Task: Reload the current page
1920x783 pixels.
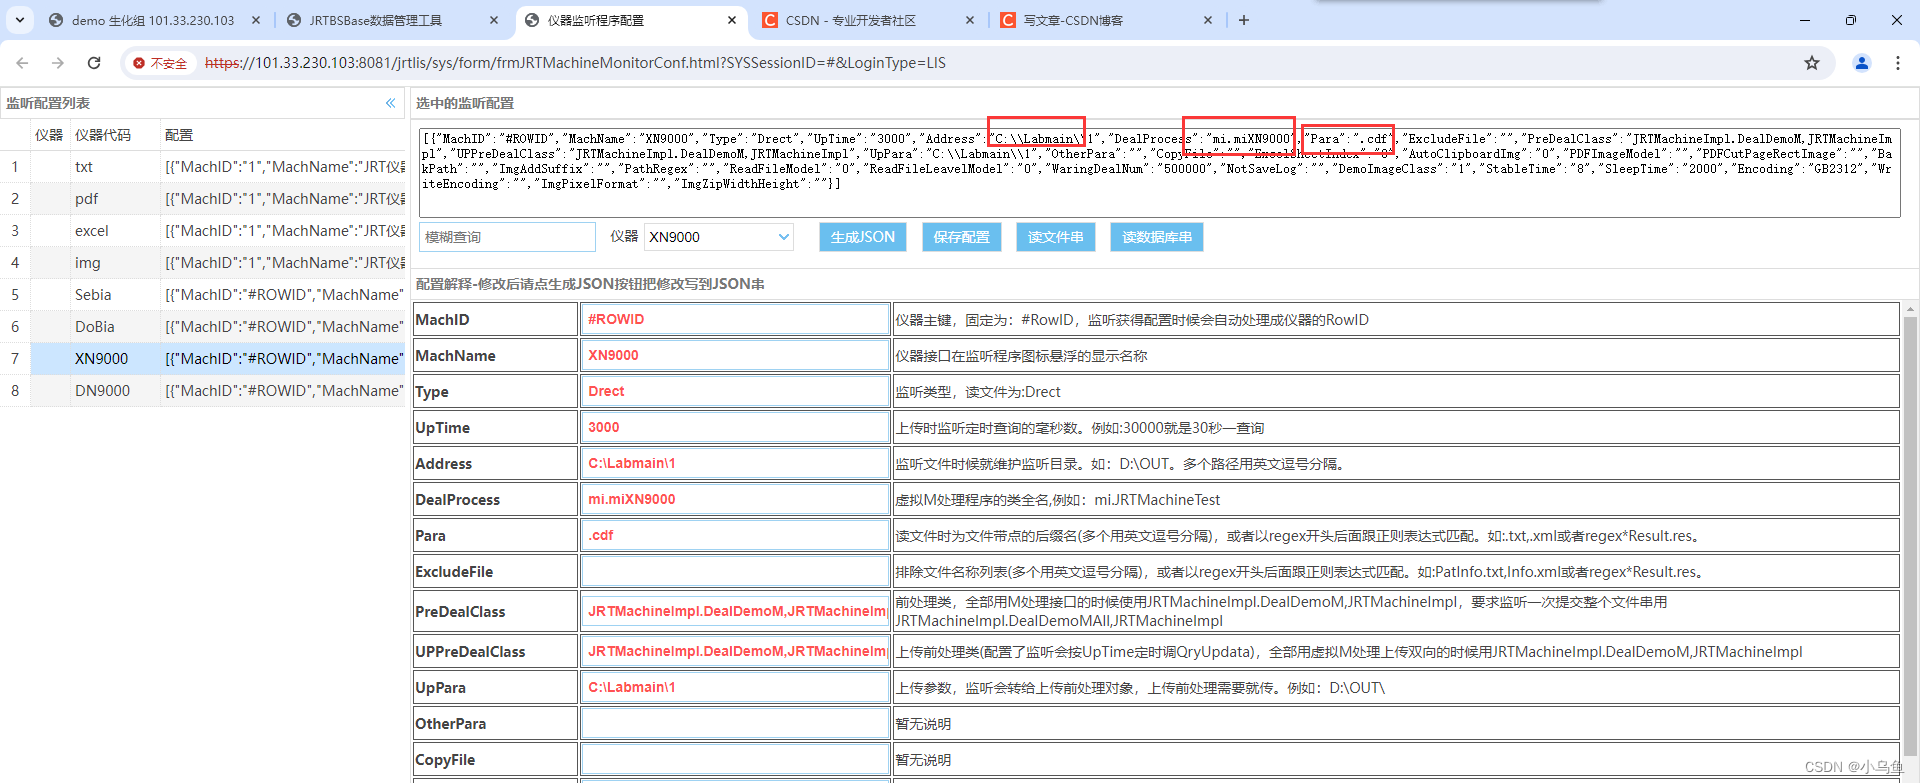Action: coord(94,63)
